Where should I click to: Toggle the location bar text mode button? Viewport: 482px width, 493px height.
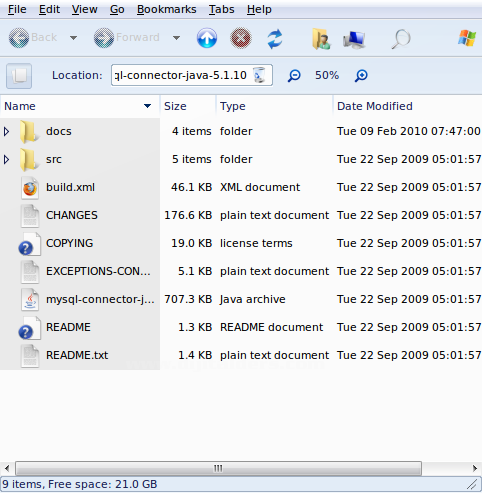[x=19, y=76]
